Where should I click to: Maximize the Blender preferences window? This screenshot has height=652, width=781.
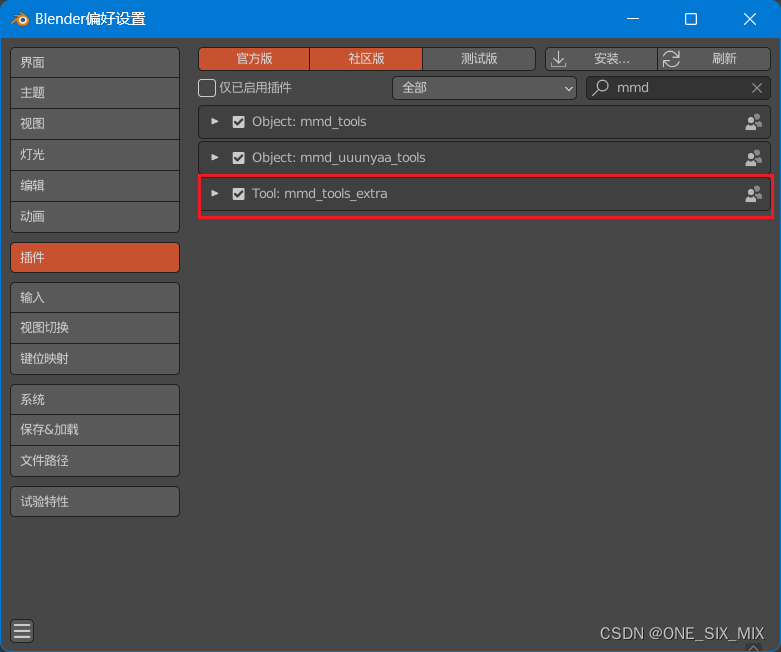pyautogui.click(x=691, y=19)
